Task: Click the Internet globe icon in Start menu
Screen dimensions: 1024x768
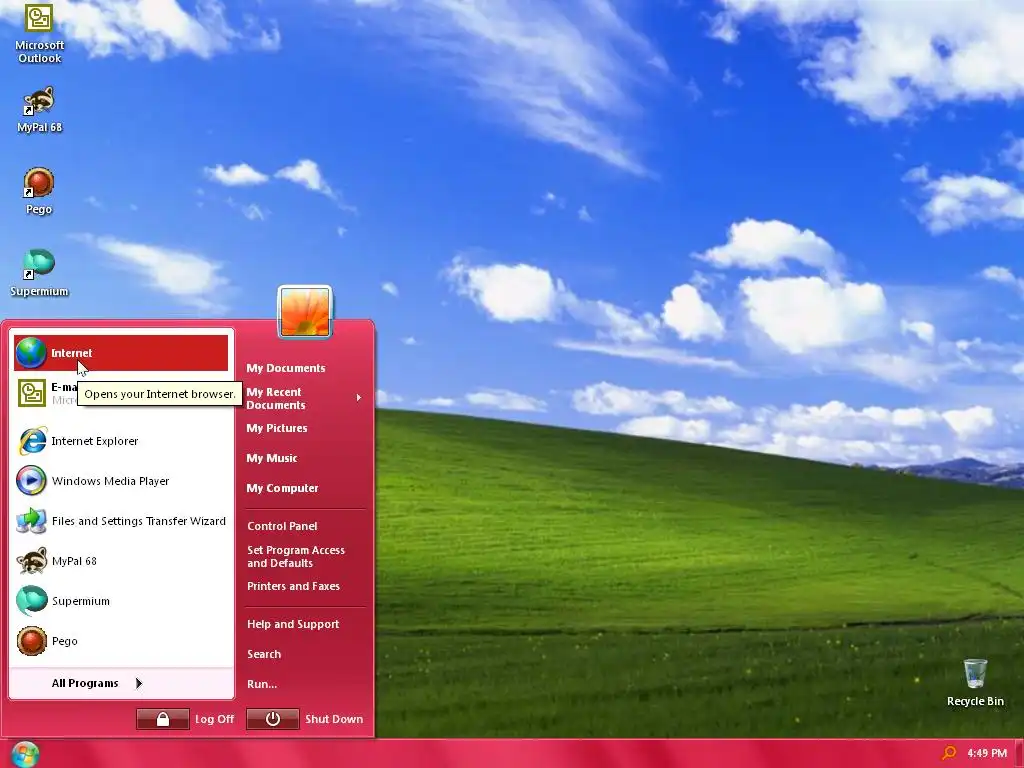Action: tap(31, 353)
